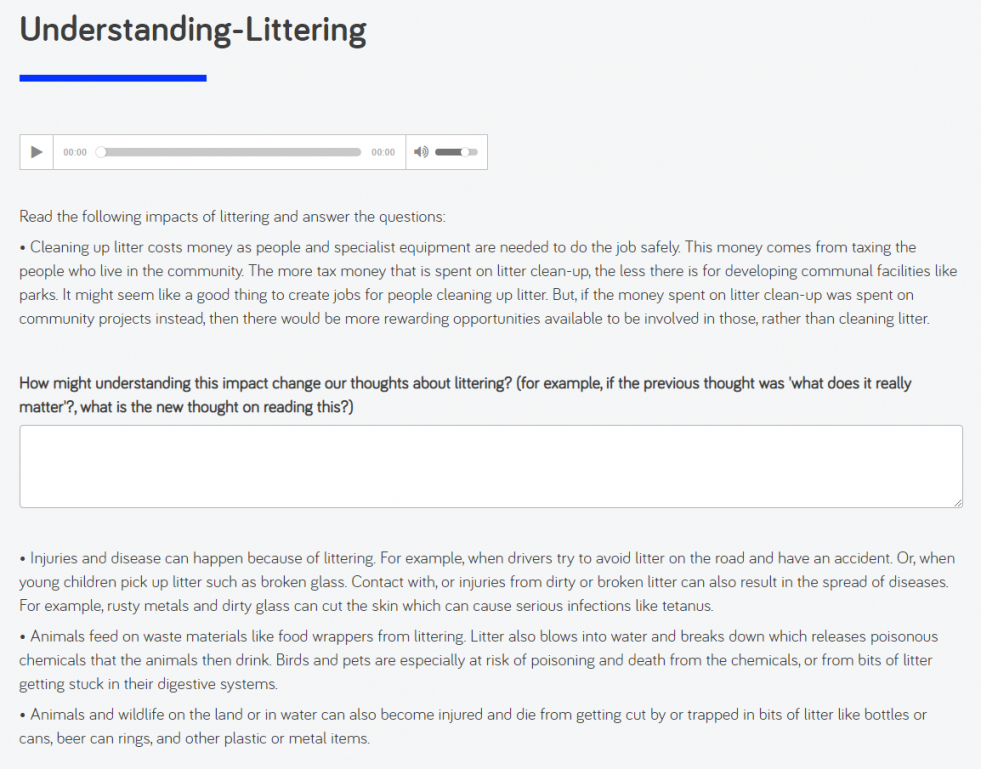Click the middle of the audio progress track
981x769 pixels.
click(229, 152)
